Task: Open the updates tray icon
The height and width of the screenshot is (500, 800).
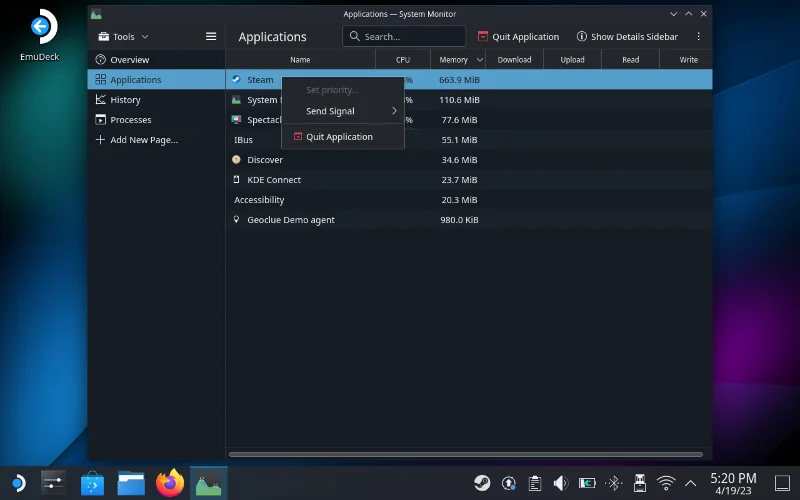Action: [x=509, y=483]
